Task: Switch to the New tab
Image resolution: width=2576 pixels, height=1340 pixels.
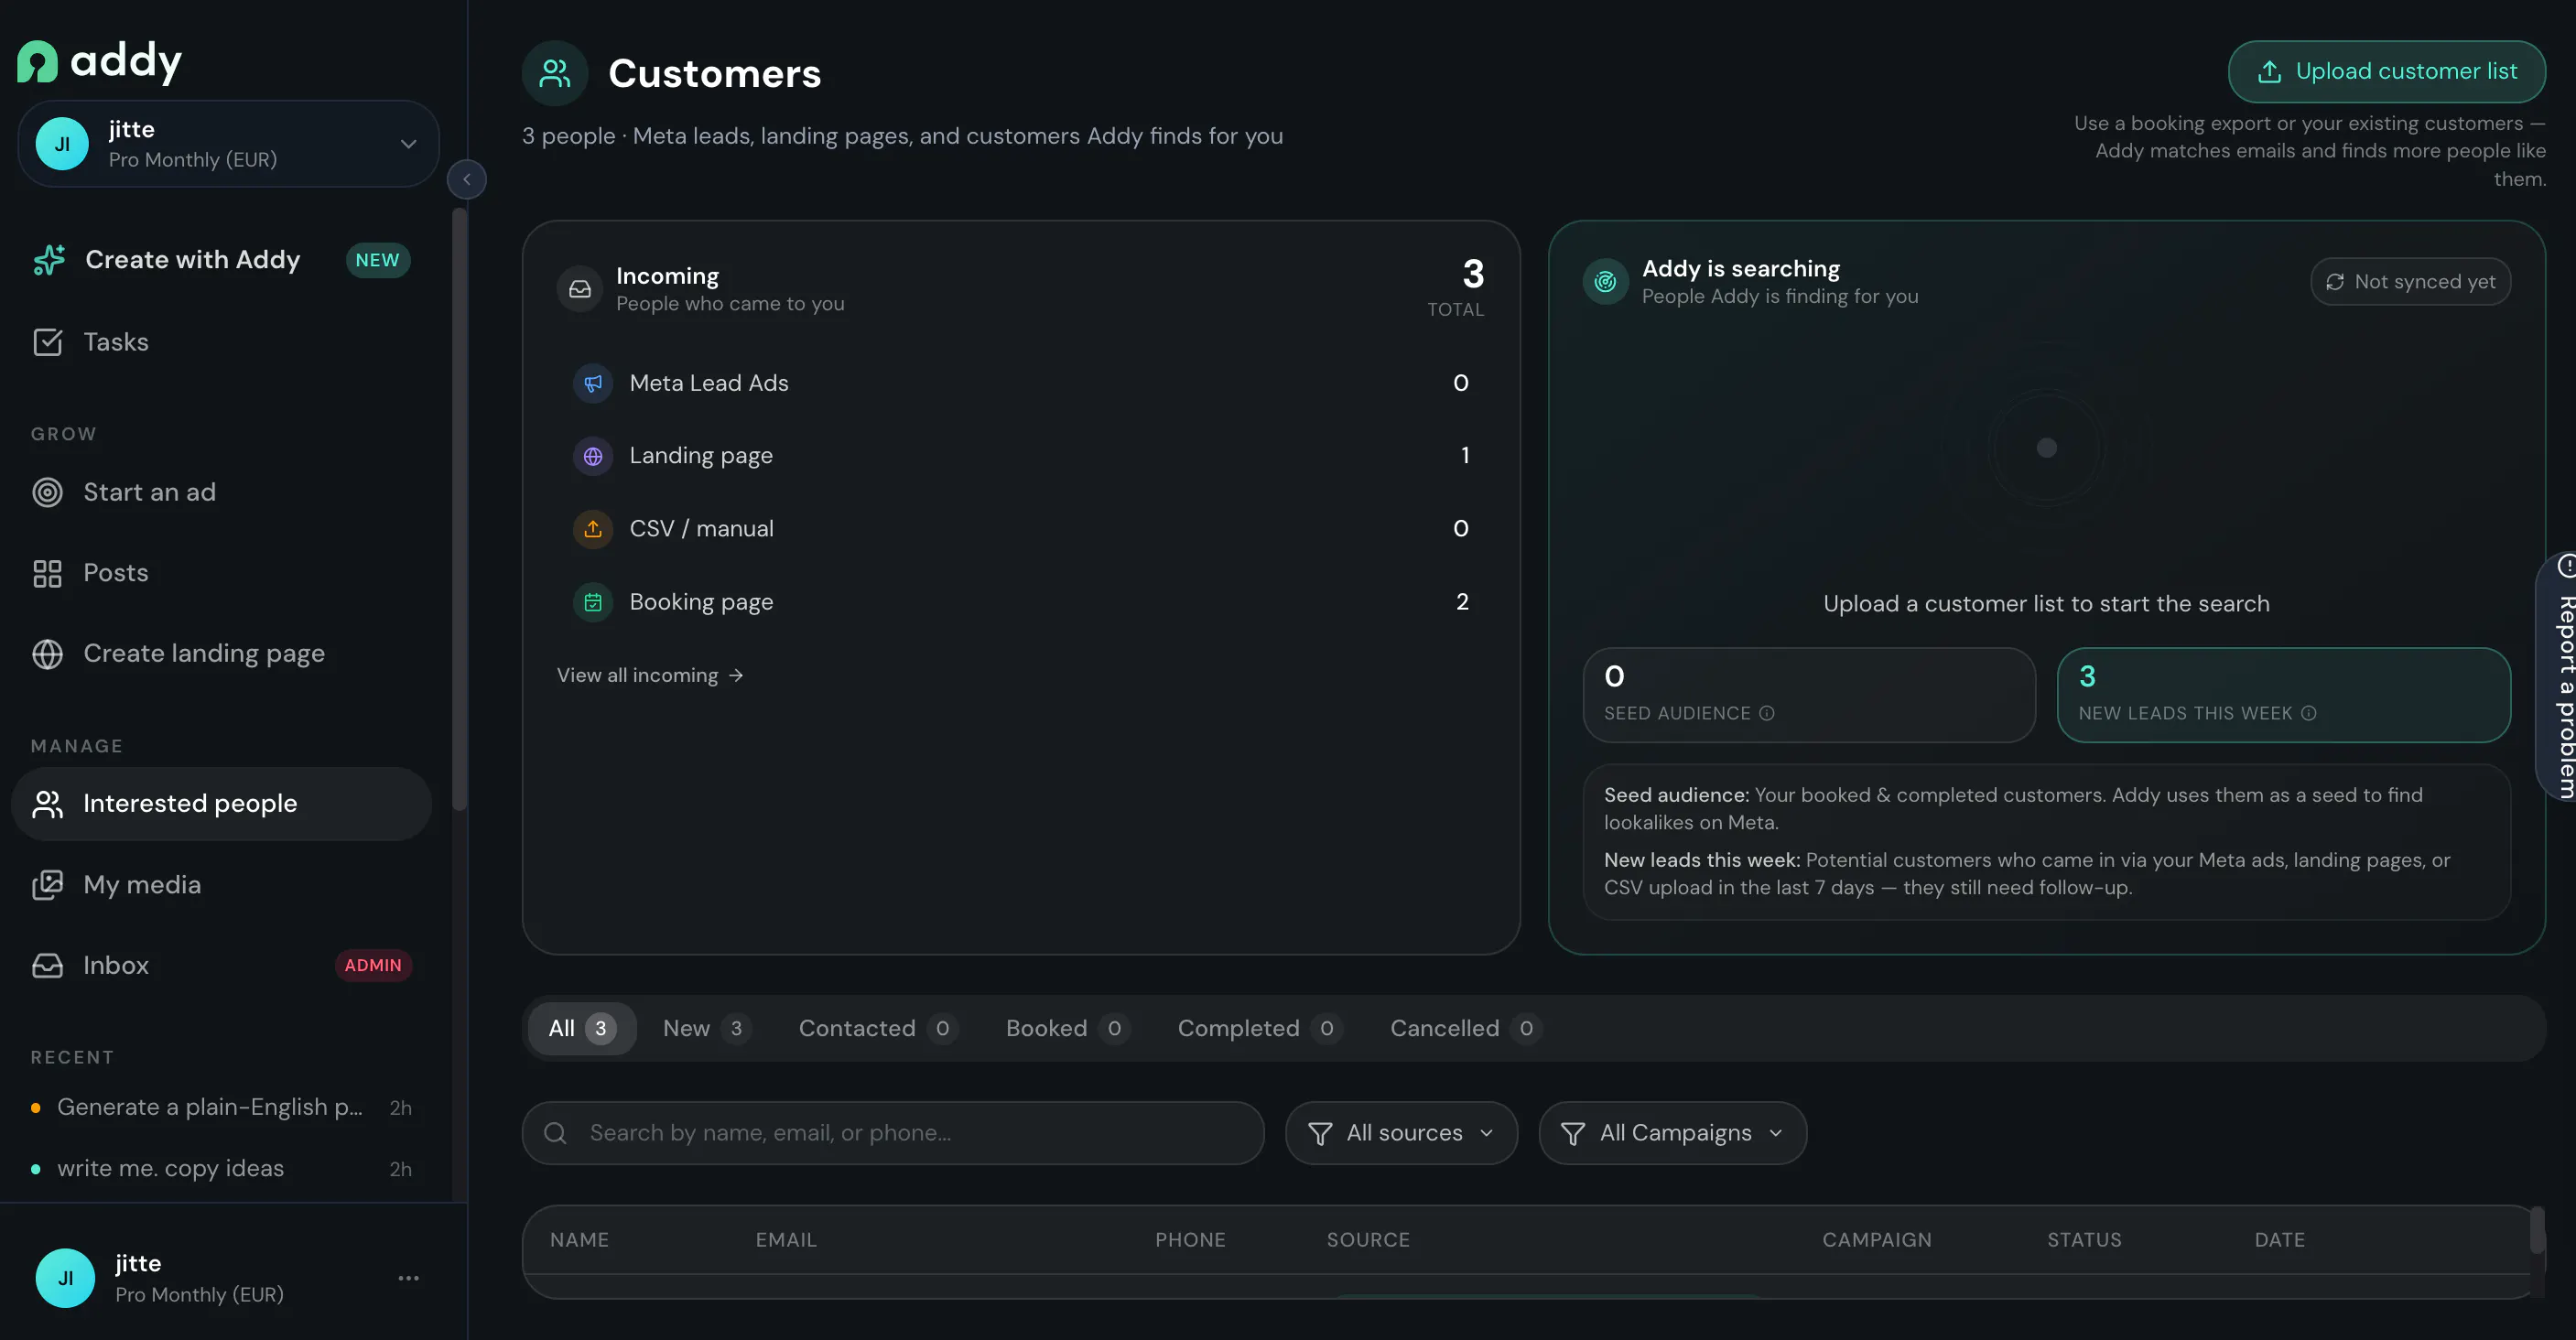Action: [x=707, y=1028]
